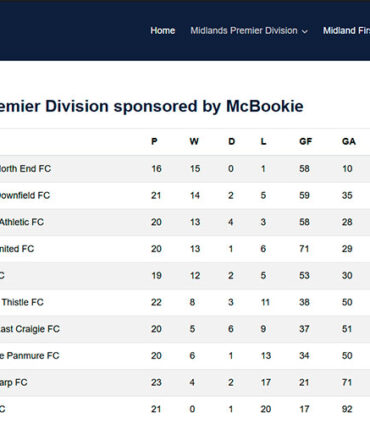Click the GF column header
The width and height of the screenshot is (370, 440).
(x=306, y=141)
